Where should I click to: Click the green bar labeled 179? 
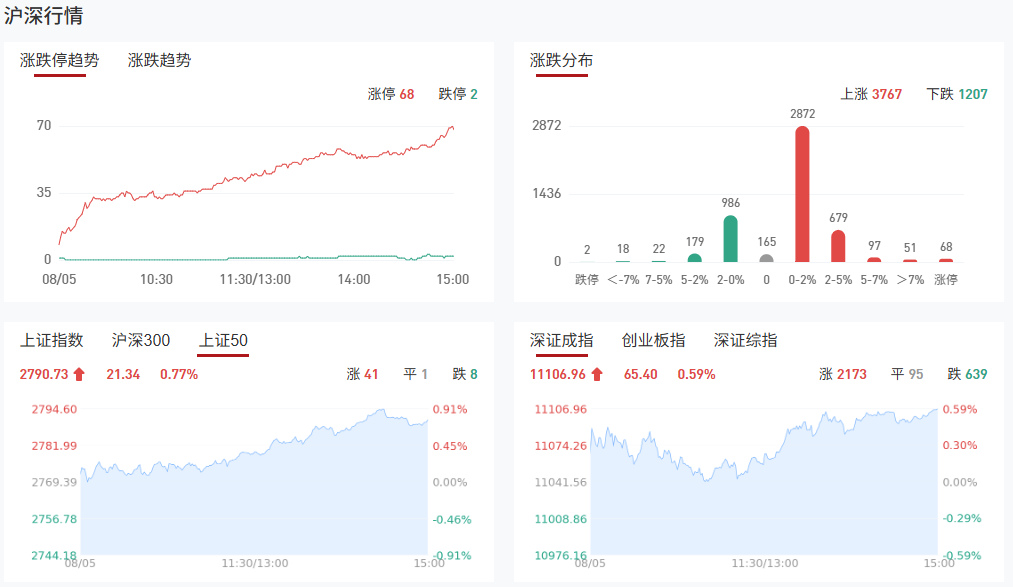point(694,257)
